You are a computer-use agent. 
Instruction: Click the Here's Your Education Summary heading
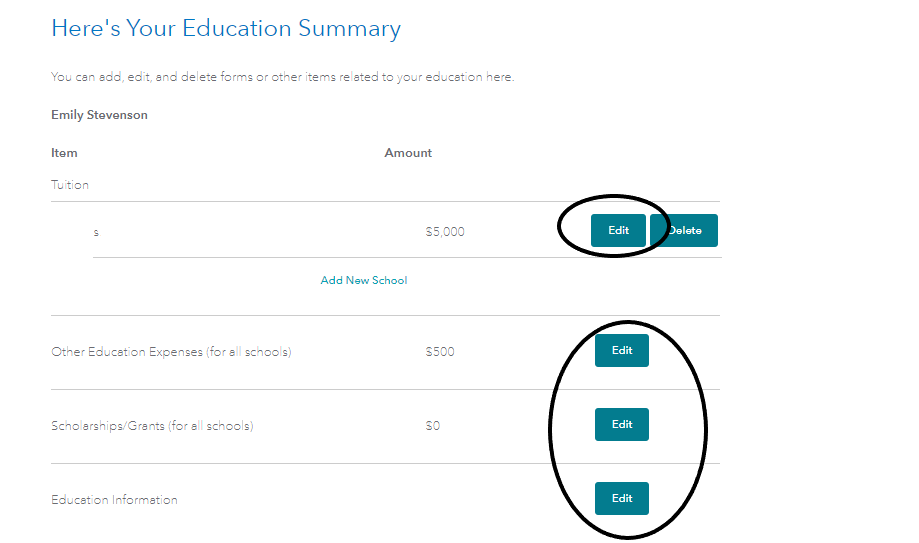[x=226, y=29]
